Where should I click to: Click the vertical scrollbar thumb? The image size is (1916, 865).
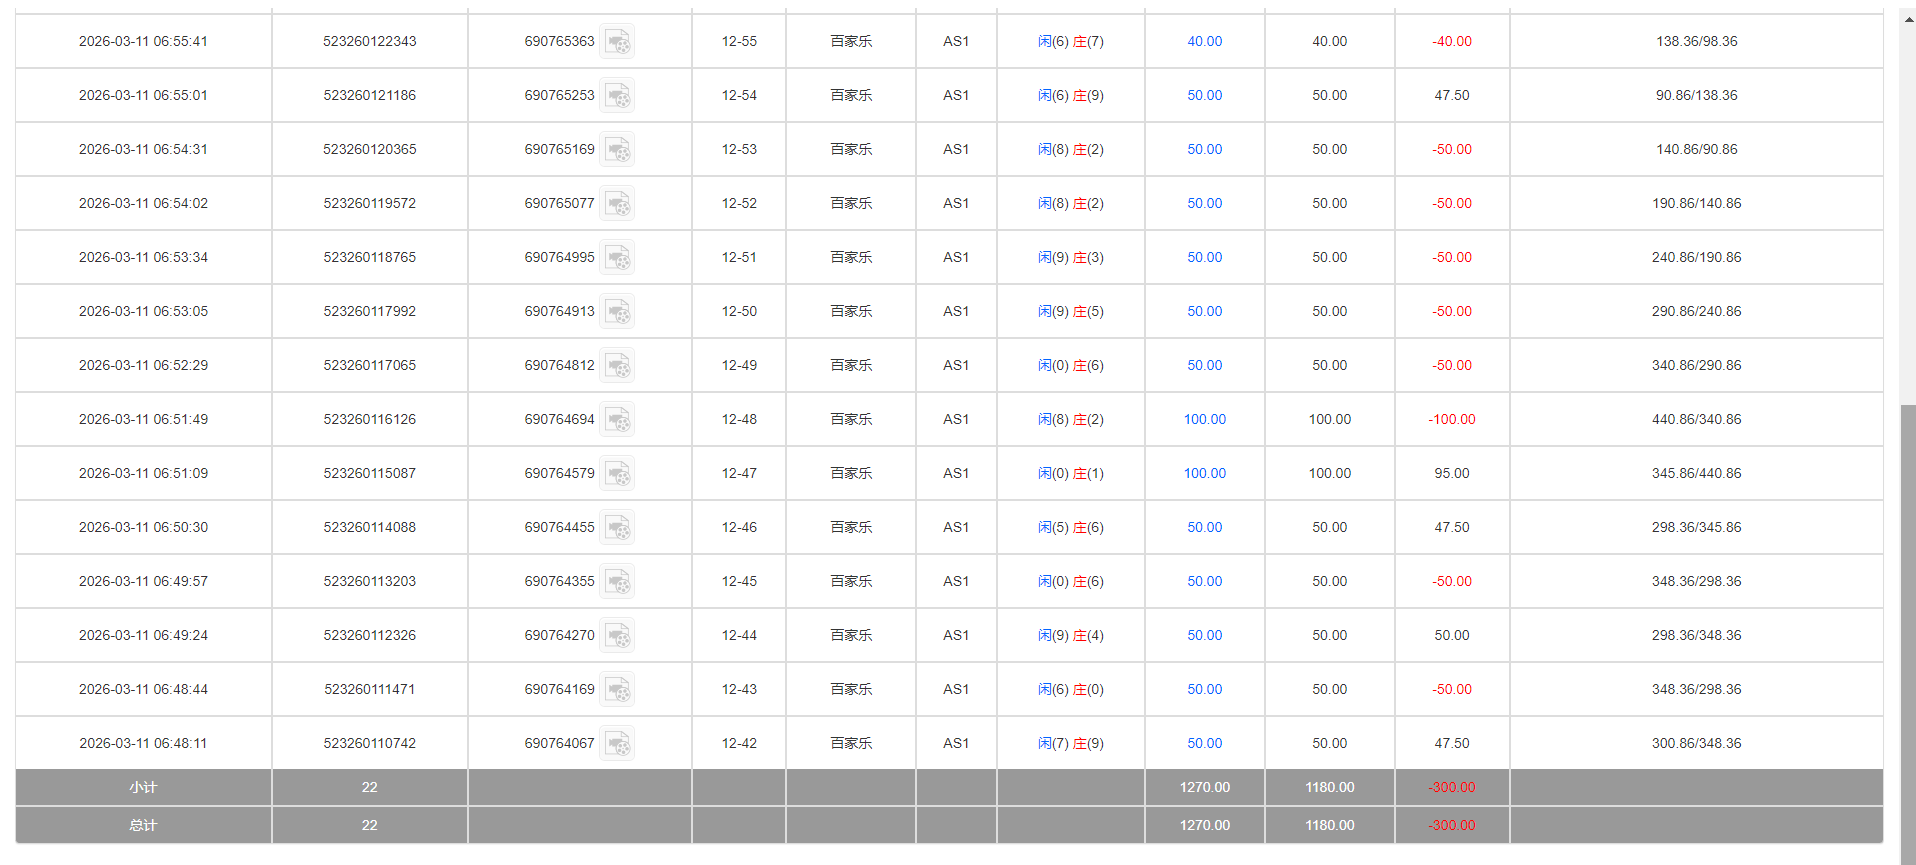[1908, 630]
